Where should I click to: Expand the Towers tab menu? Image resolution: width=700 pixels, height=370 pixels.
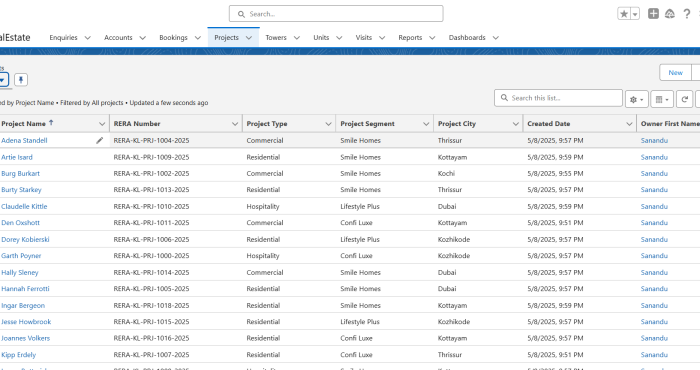coord(297,38)
